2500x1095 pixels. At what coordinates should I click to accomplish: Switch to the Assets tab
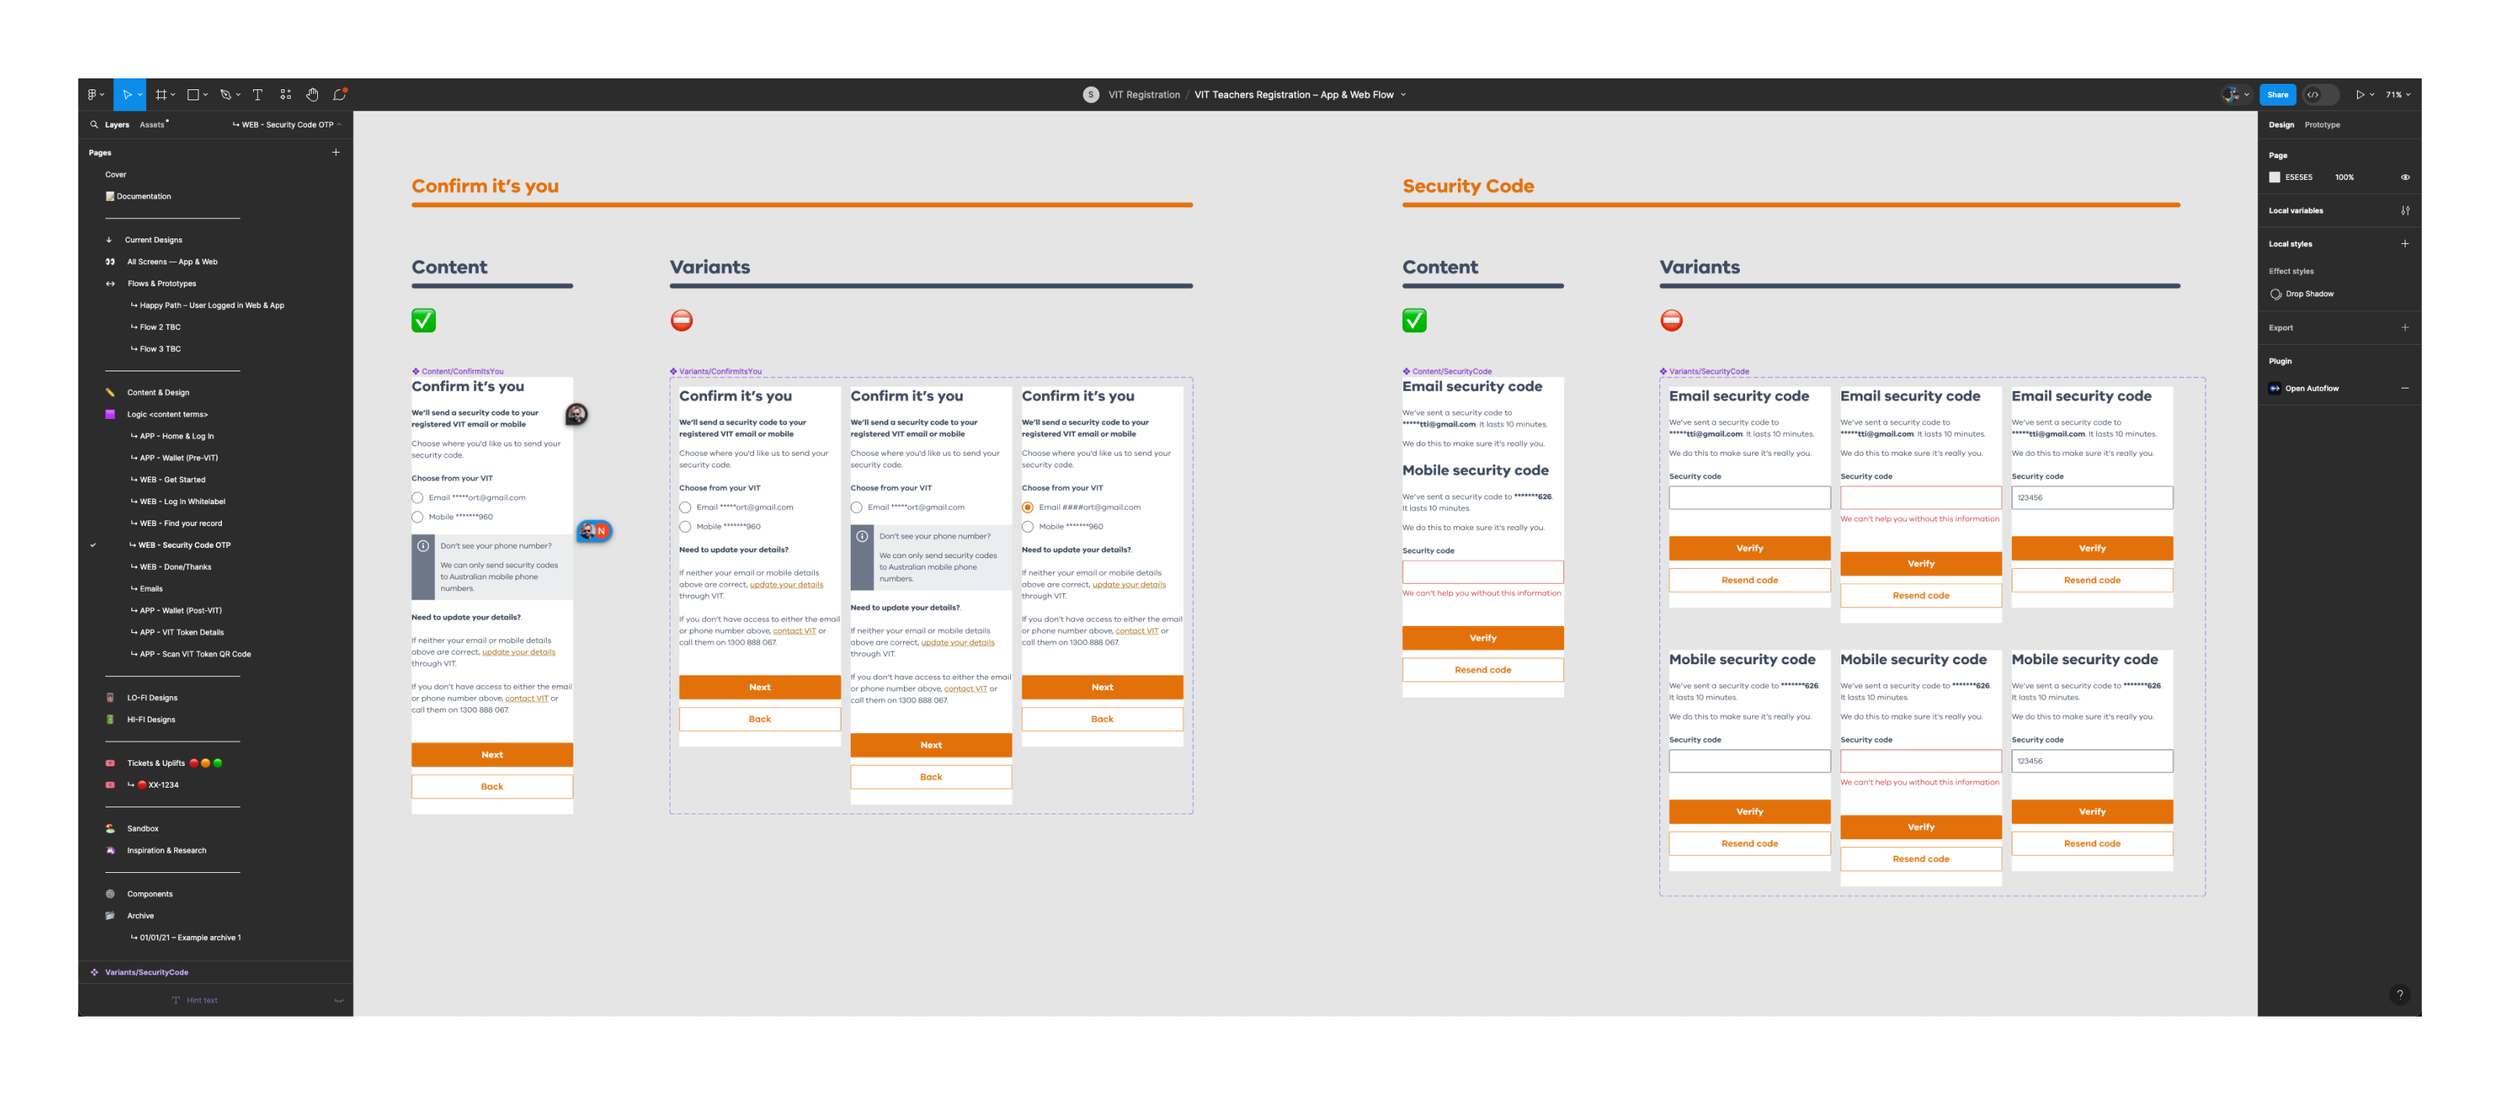(152, 125)
